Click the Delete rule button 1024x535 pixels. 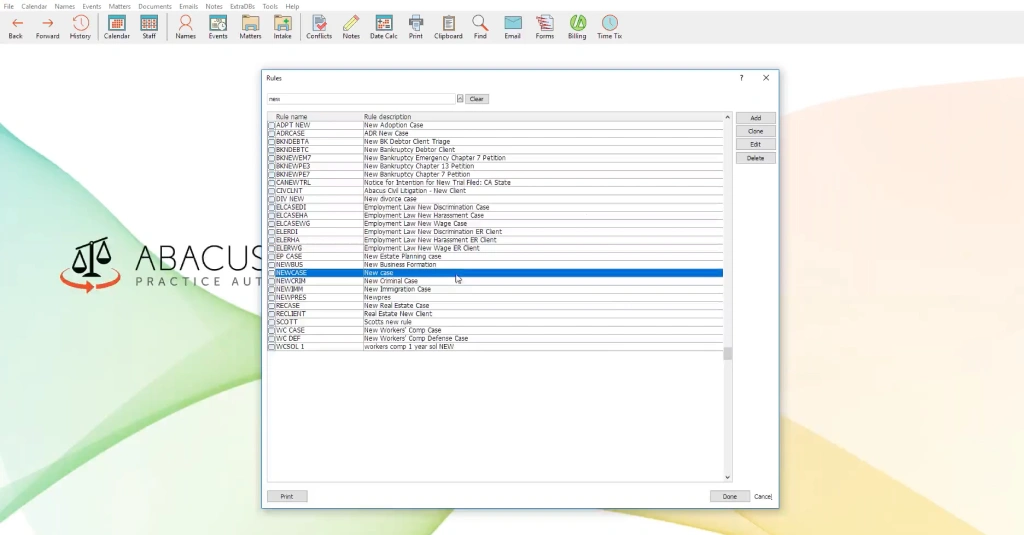click(x=756, y=158)
